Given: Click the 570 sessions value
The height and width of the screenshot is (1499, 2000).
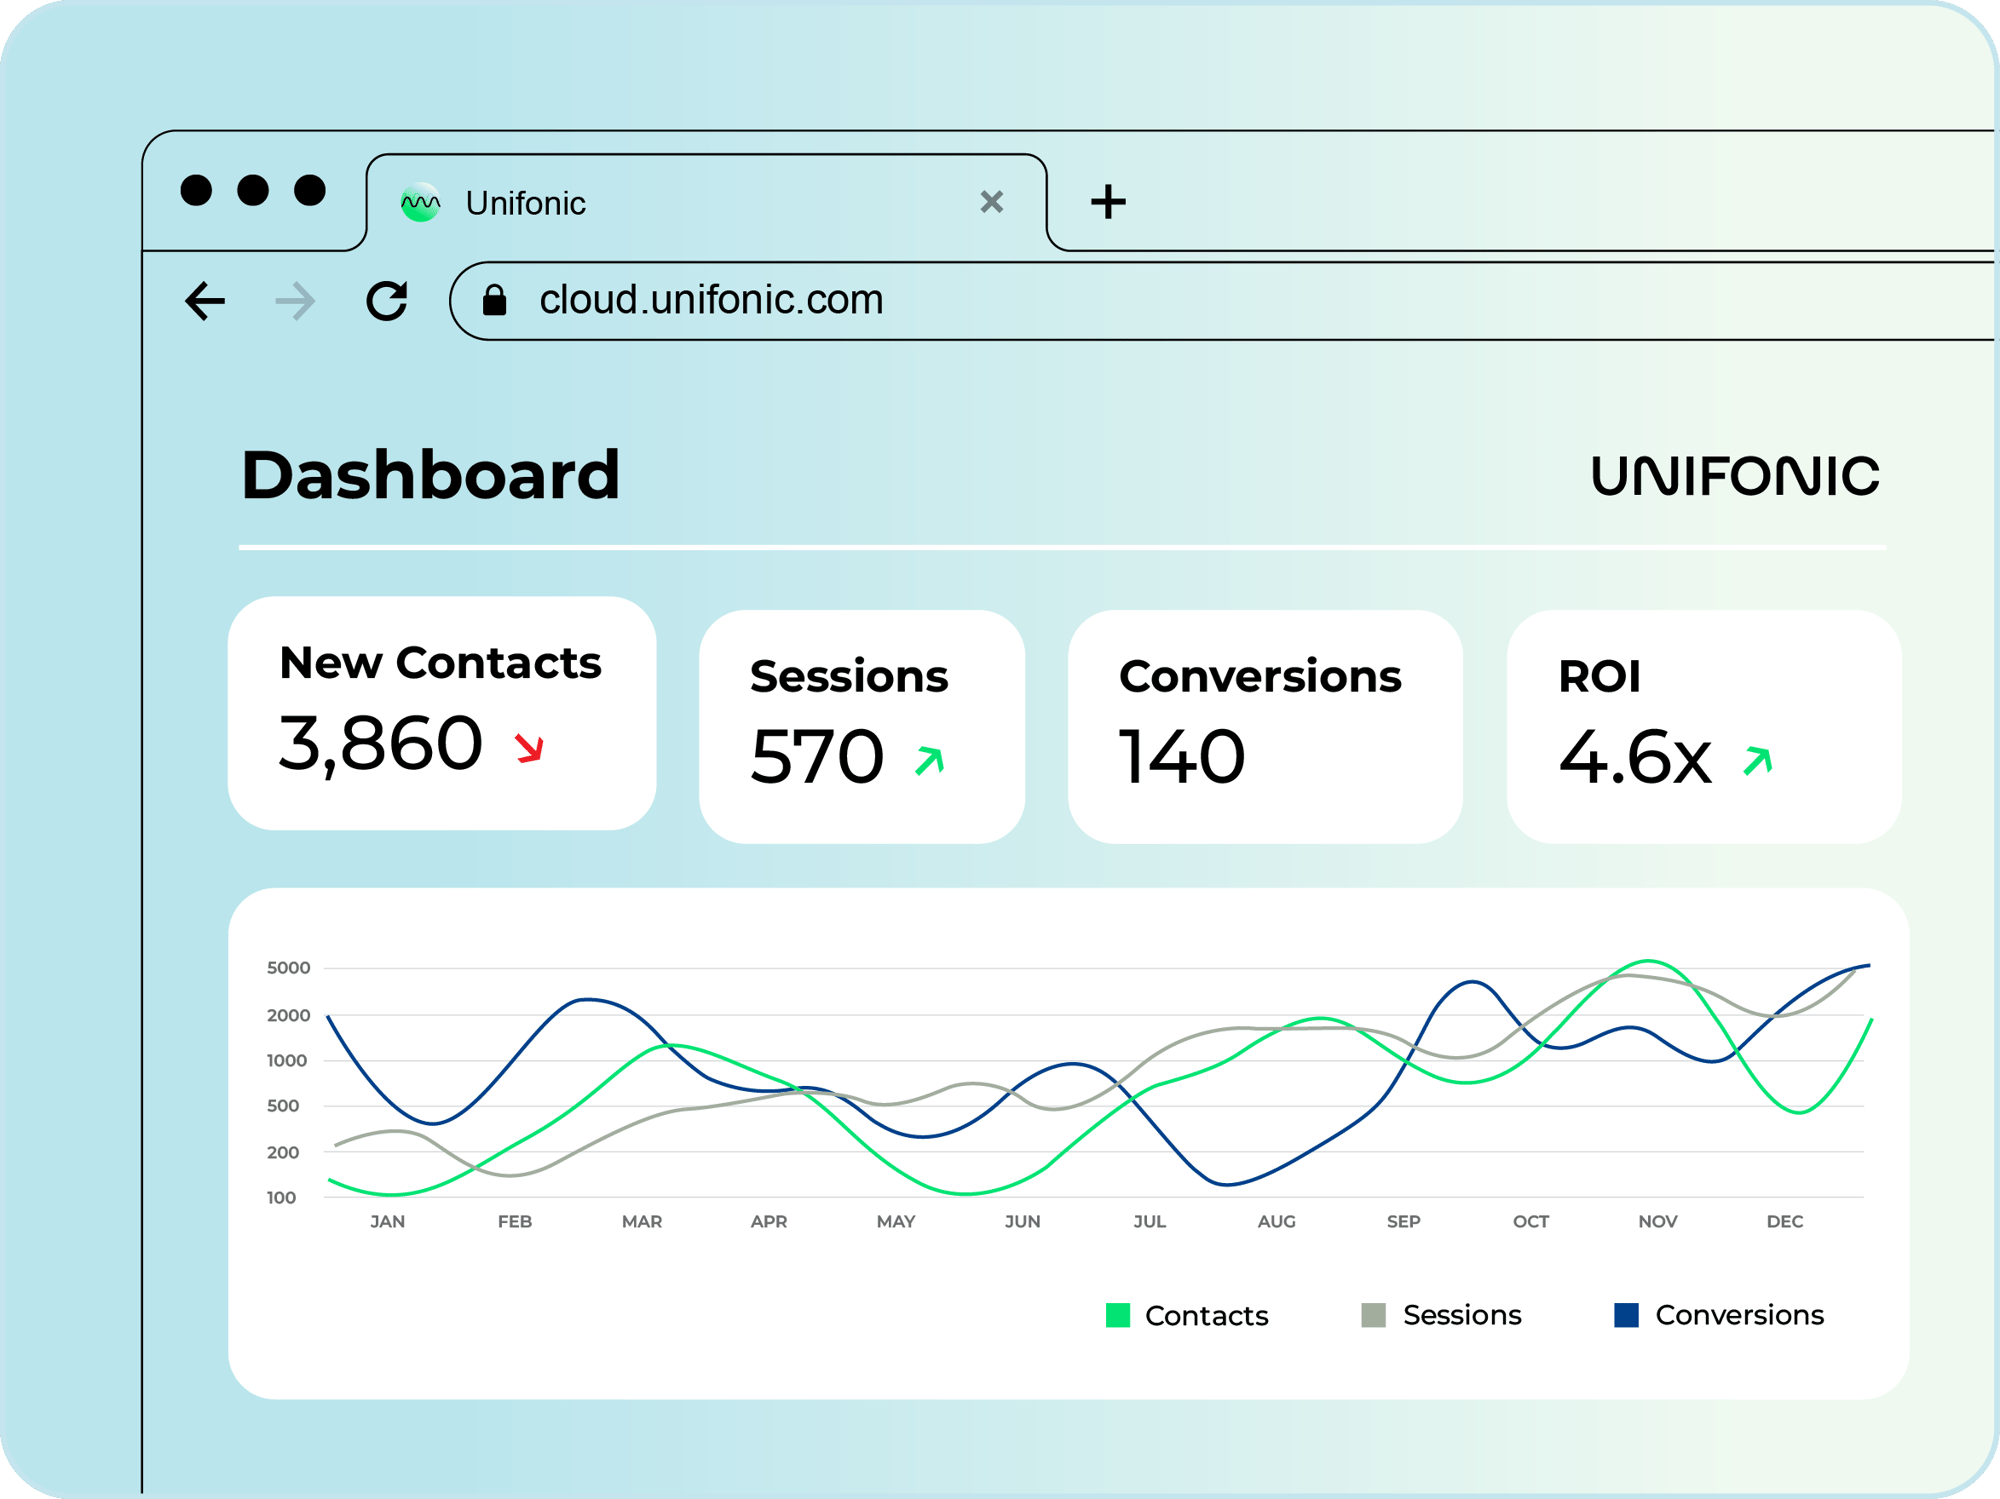Looking at the screenshot, I should (x=817, y=757).
